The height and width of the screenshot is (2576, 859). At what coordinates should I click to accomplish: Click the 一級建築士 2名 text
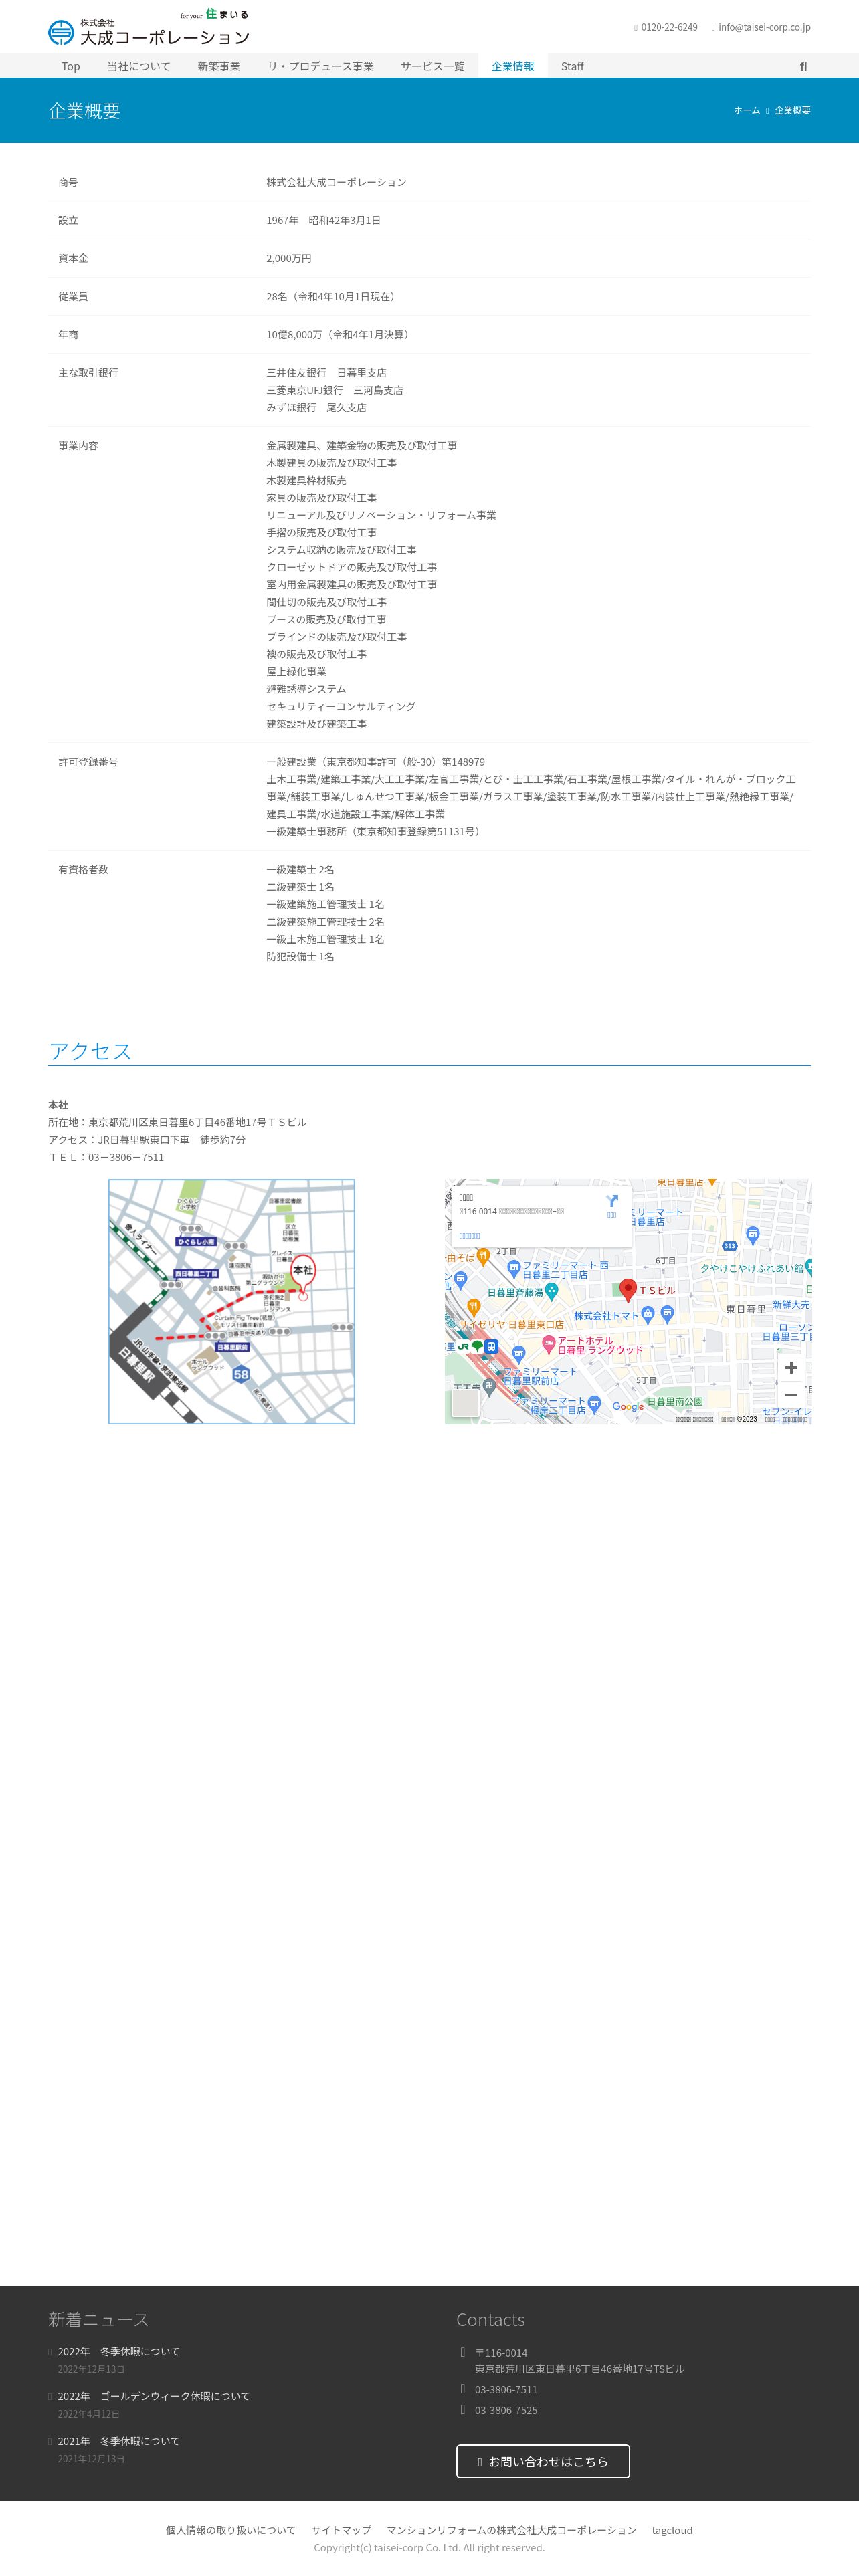point(300,870)
